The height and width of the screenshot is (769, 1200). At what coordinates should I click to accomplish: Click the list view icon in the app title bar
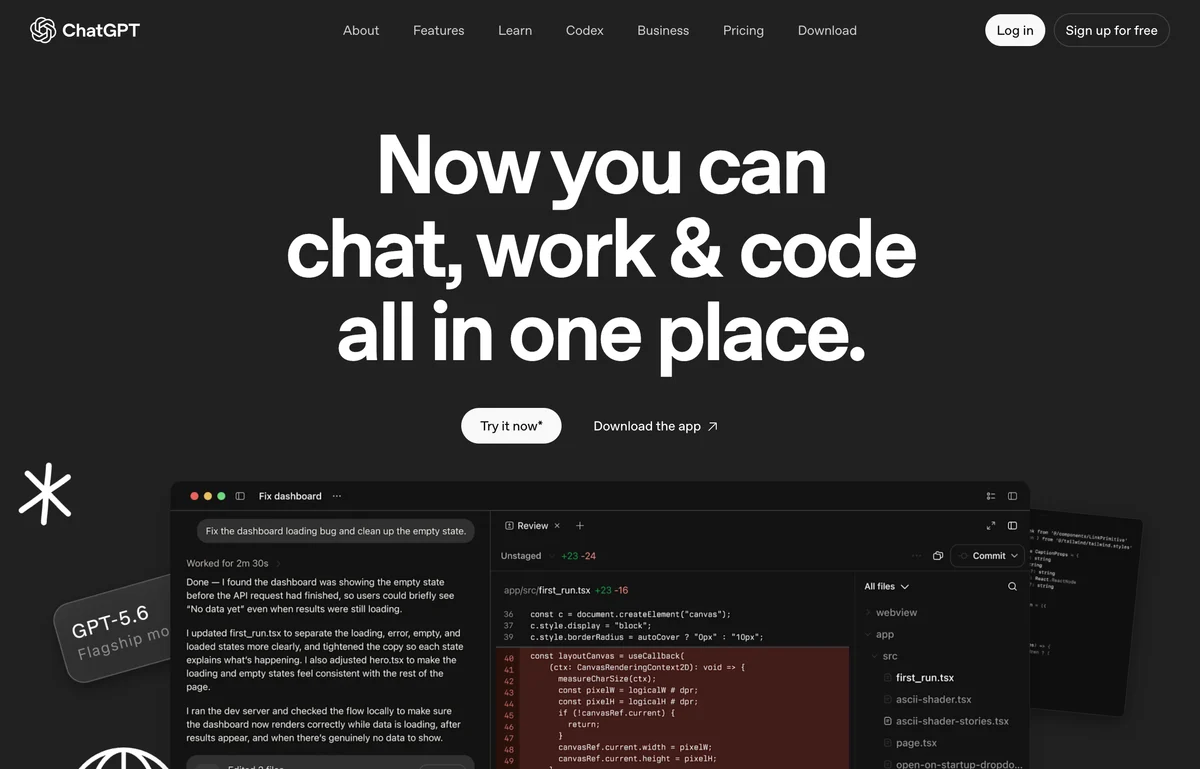(x=990, y=496)
